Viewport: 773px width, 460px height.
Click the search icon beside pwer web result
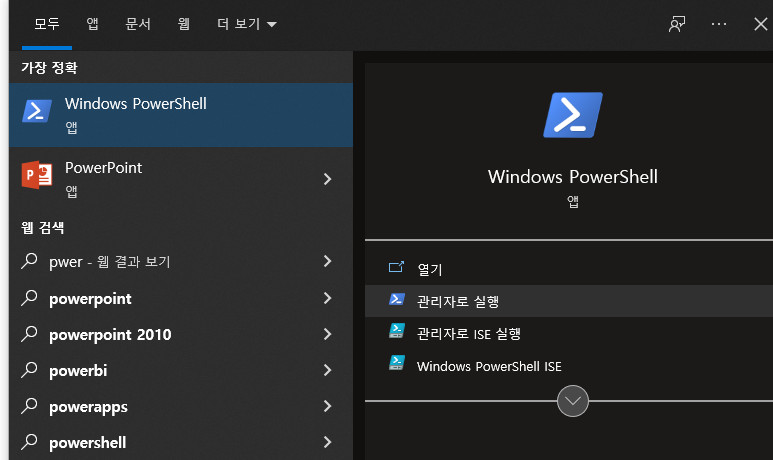pyautogui.click(x=30, y=261)
